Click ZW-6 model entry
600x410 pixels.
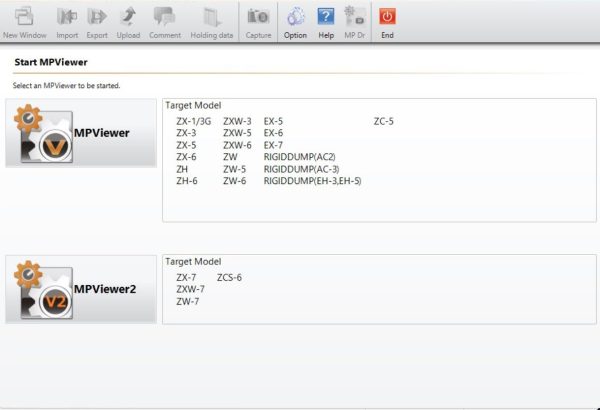[235, 181]
